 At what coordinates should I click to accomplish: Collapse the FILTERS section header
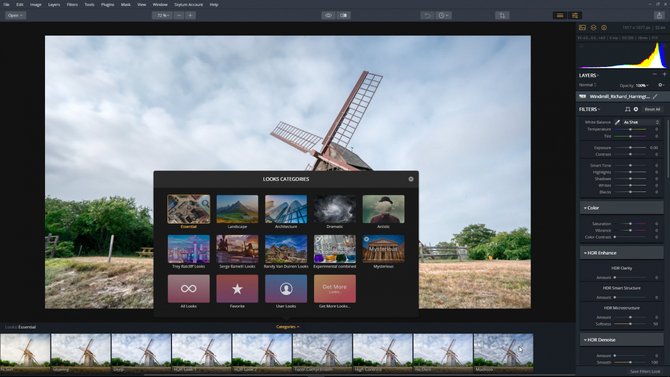click(589, 109)
